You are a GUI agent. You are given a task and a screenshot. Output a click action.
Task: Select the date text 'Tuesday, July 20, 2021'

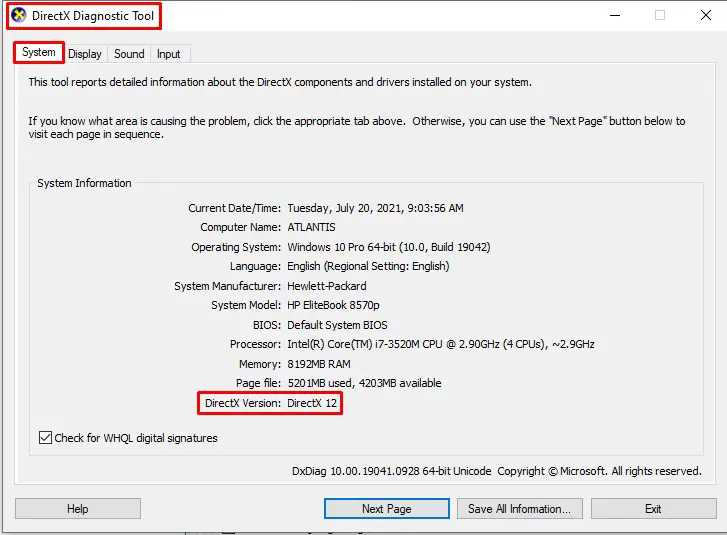coord(345,208)
